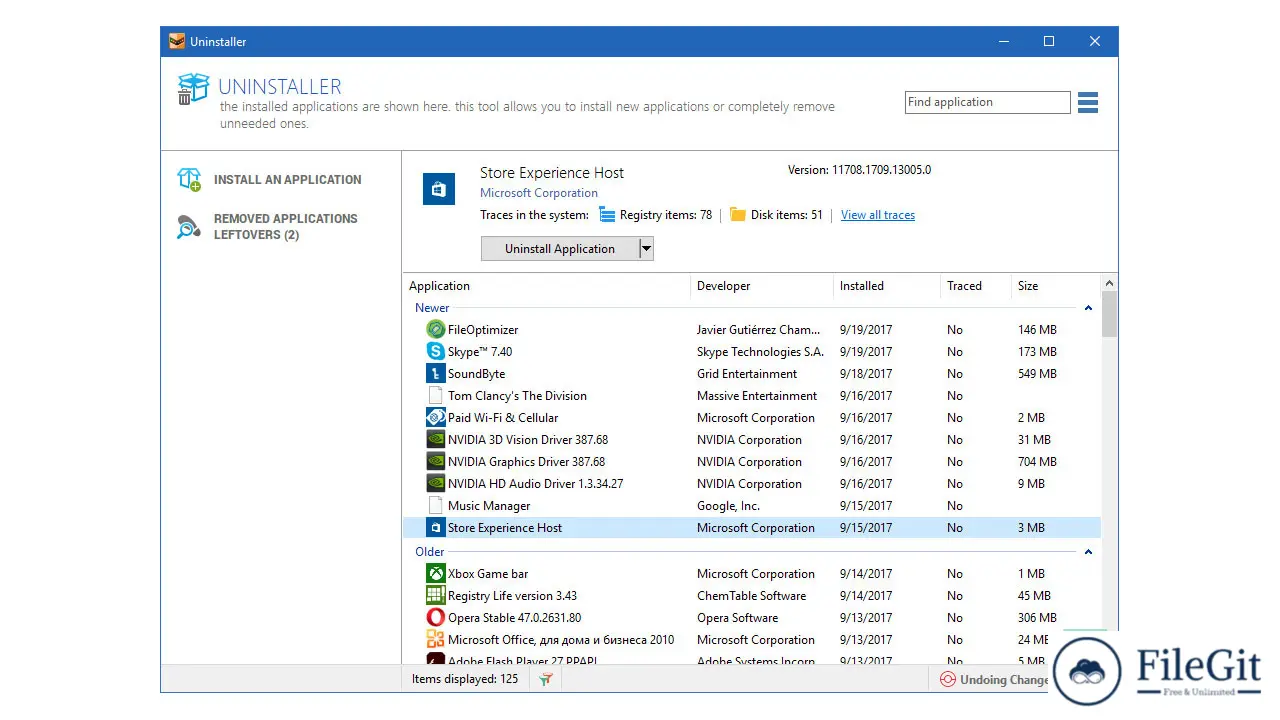Click the Store Experience Host row icon
Screen dimensions: 1280x720
point(435,528)
